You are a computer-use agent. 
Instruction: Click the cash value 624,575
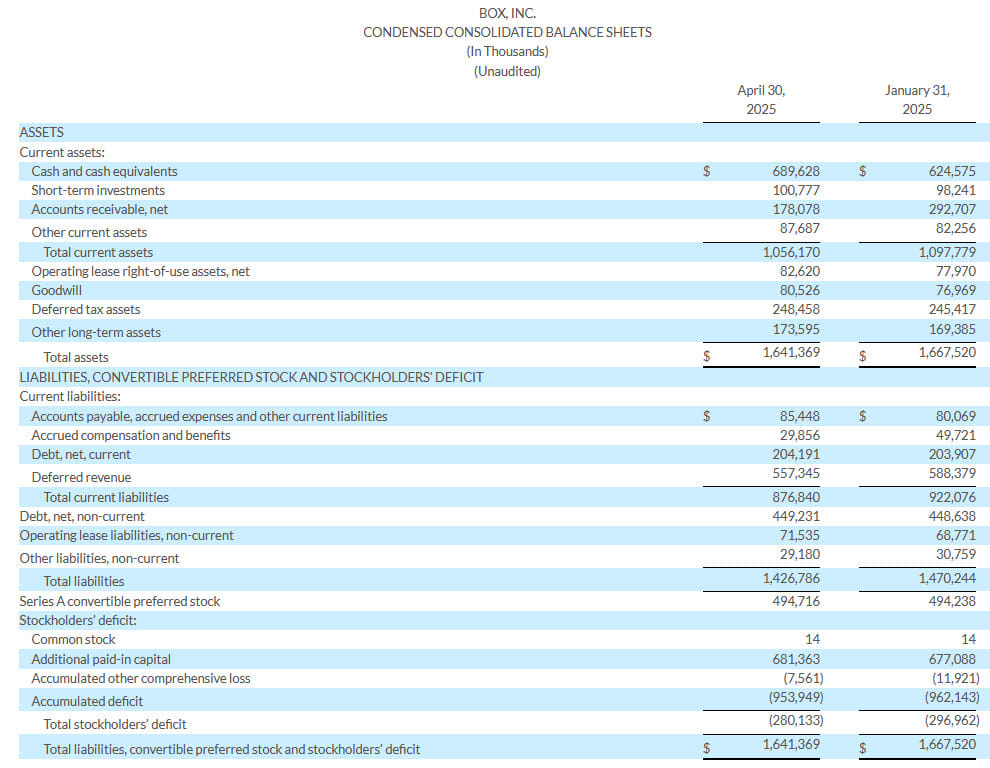pyautogui.click(x=951, y=171)
